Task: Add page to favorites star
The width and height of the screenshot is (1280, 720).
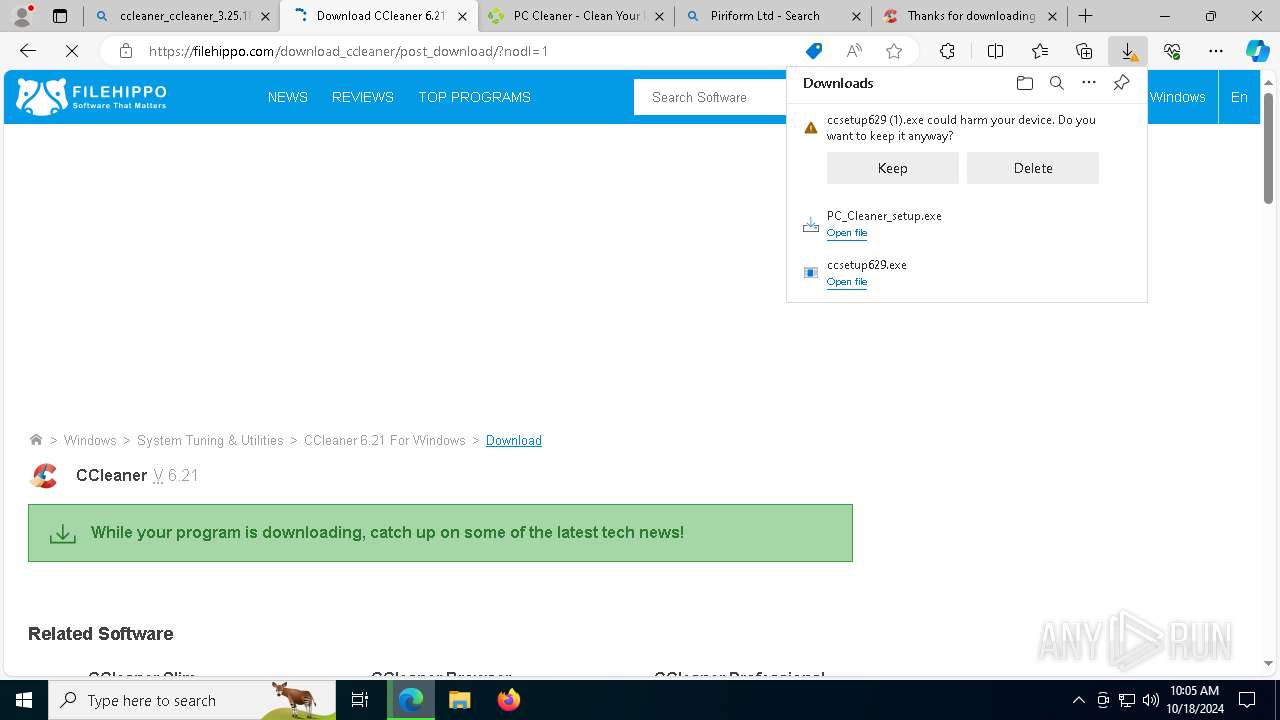Action: tap(894, 51)
